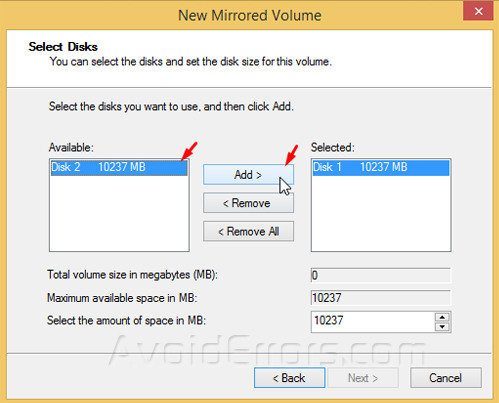Screen dimensions: 499x403
Task: Click the space amount in MB field
Action: point(373,322)
